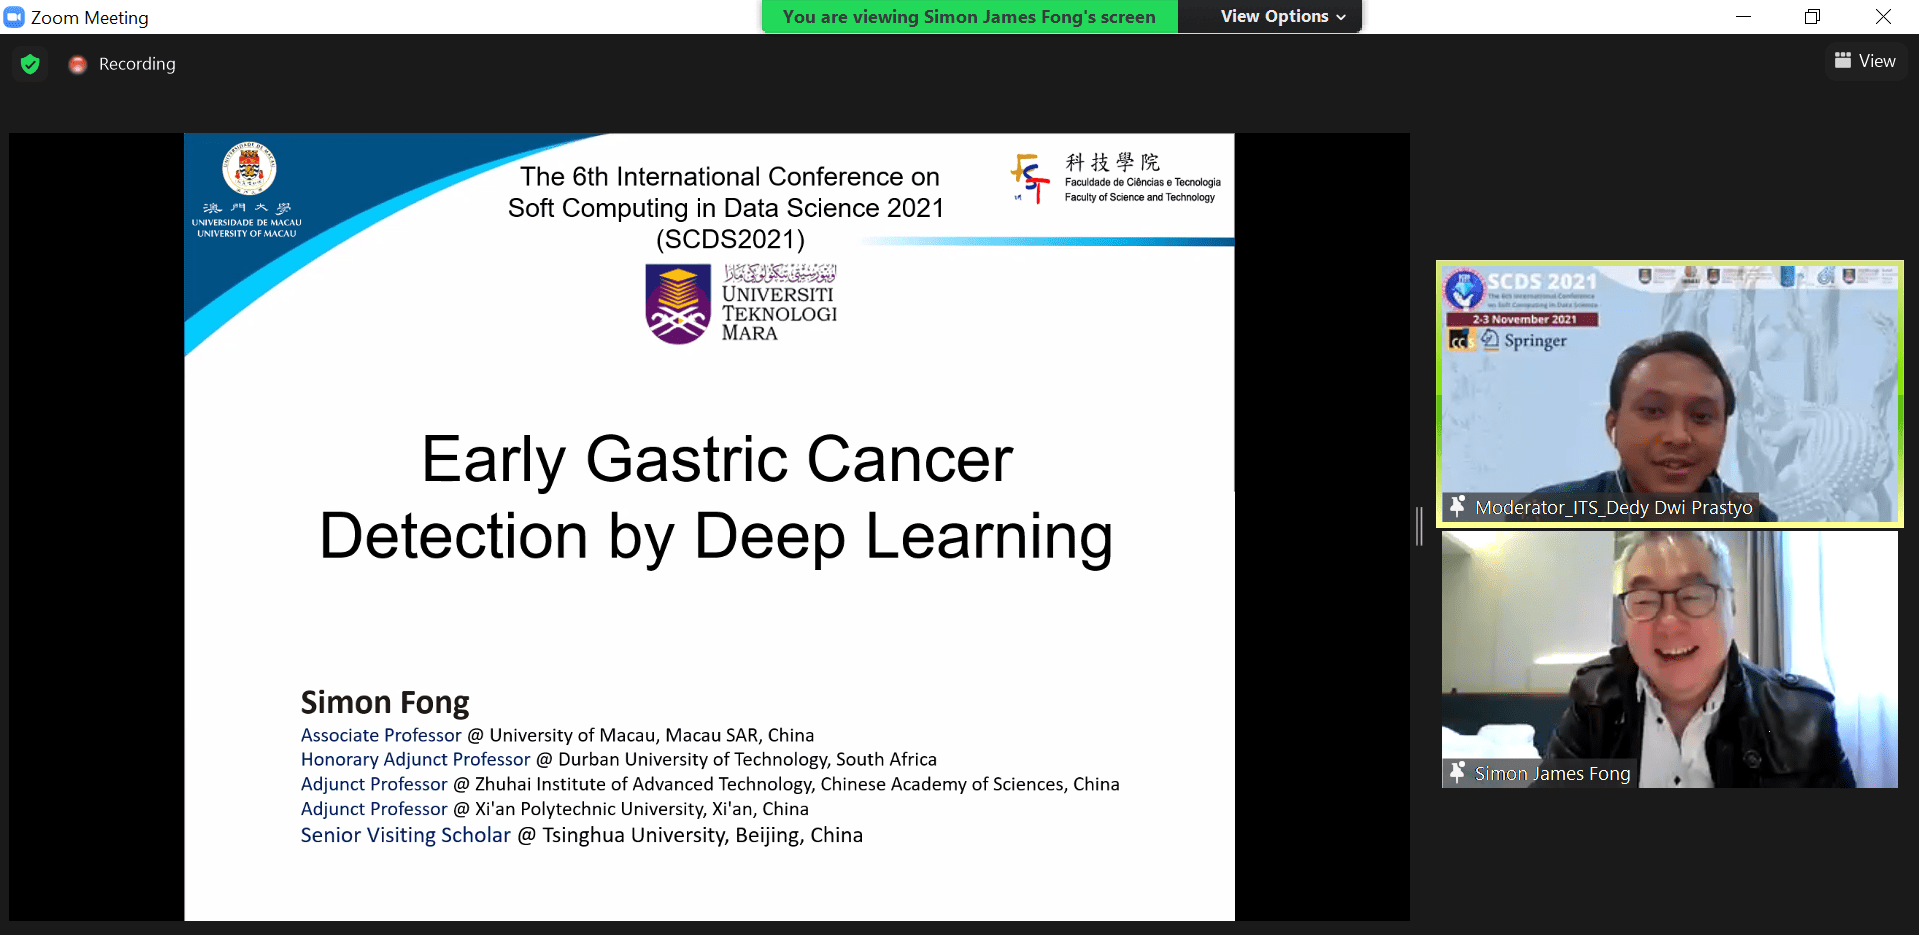Open the green shield encryption info icon

(30, 64)
